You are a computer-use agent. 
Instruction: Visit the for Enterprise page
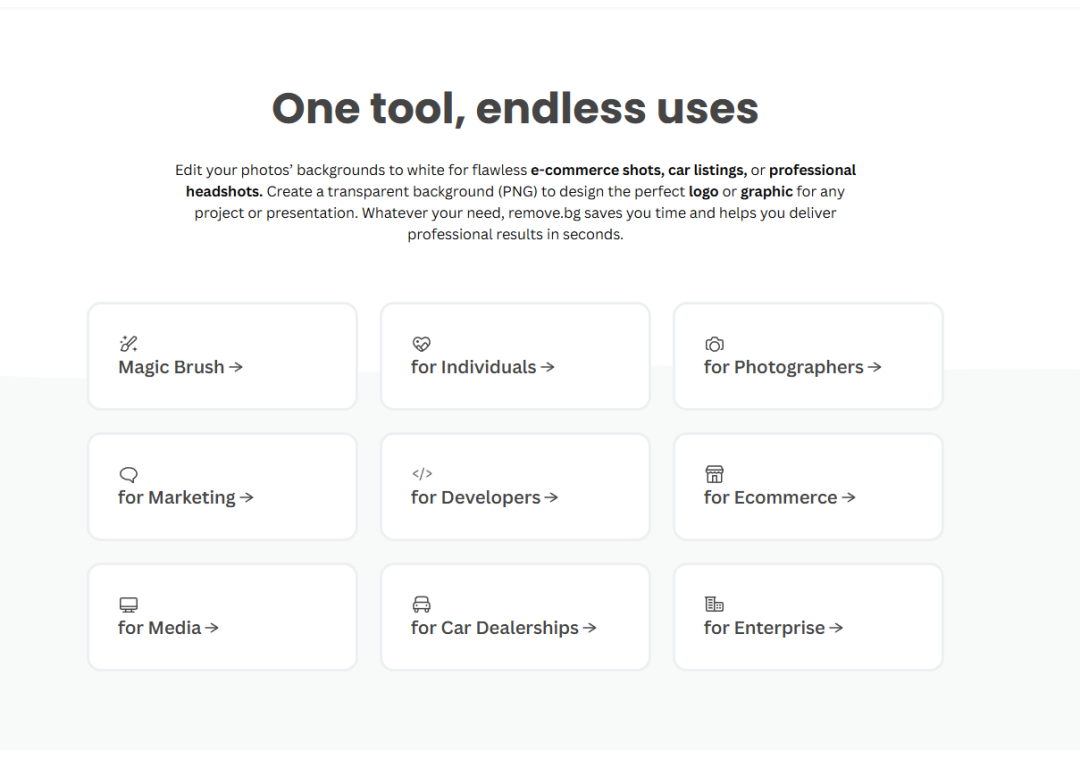pos(764,628)
